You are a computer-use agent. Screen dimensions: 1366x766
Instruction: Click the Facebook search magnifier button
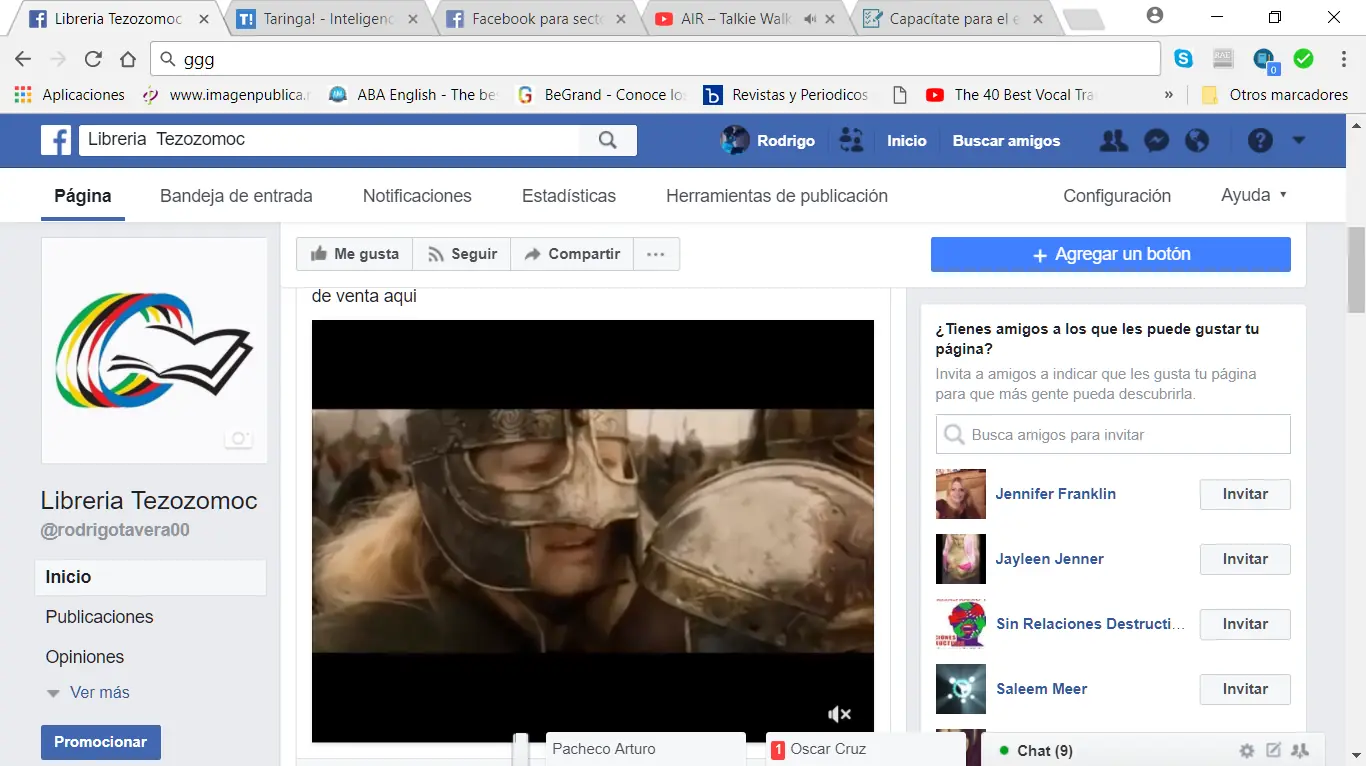click(x=608, y=140)
